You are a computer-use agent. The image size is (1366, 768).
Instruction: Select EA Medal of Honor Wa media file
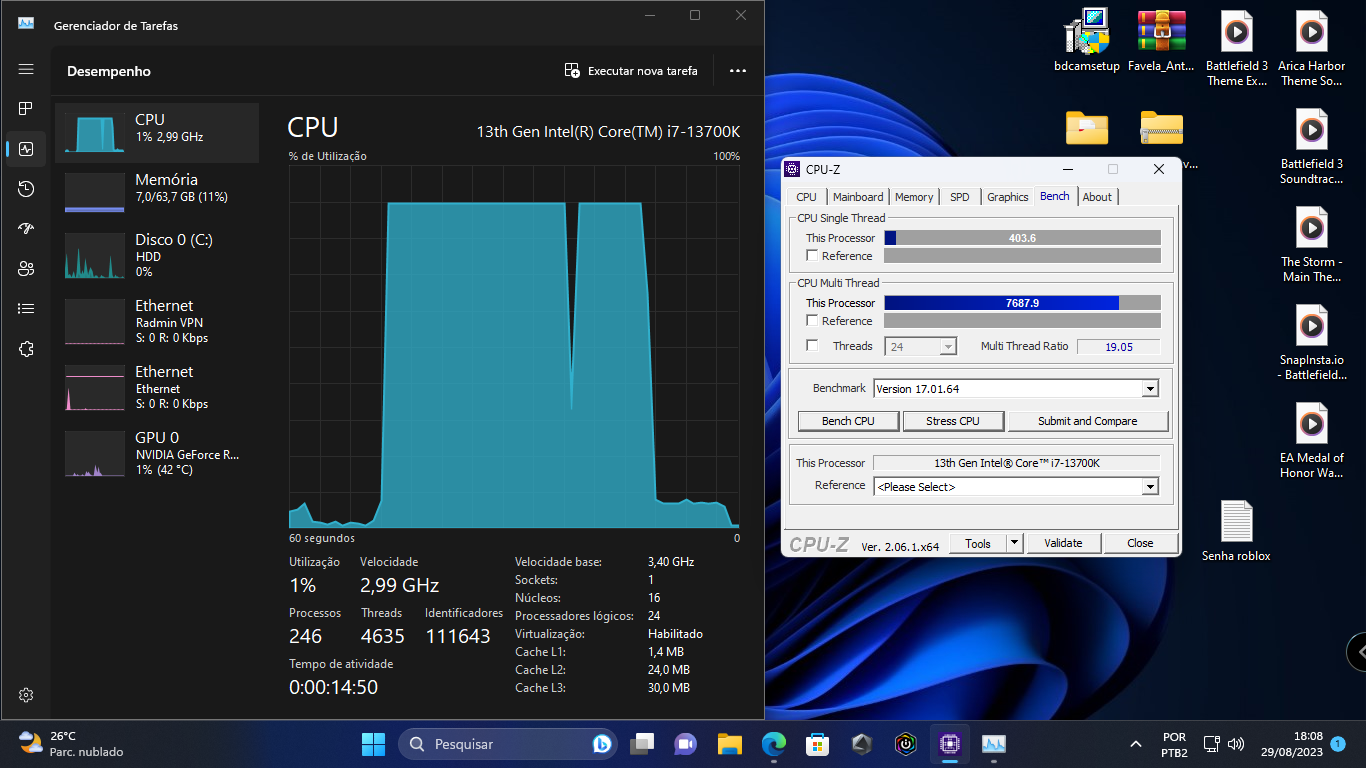pyautogui.click(x=1312, y=441)
